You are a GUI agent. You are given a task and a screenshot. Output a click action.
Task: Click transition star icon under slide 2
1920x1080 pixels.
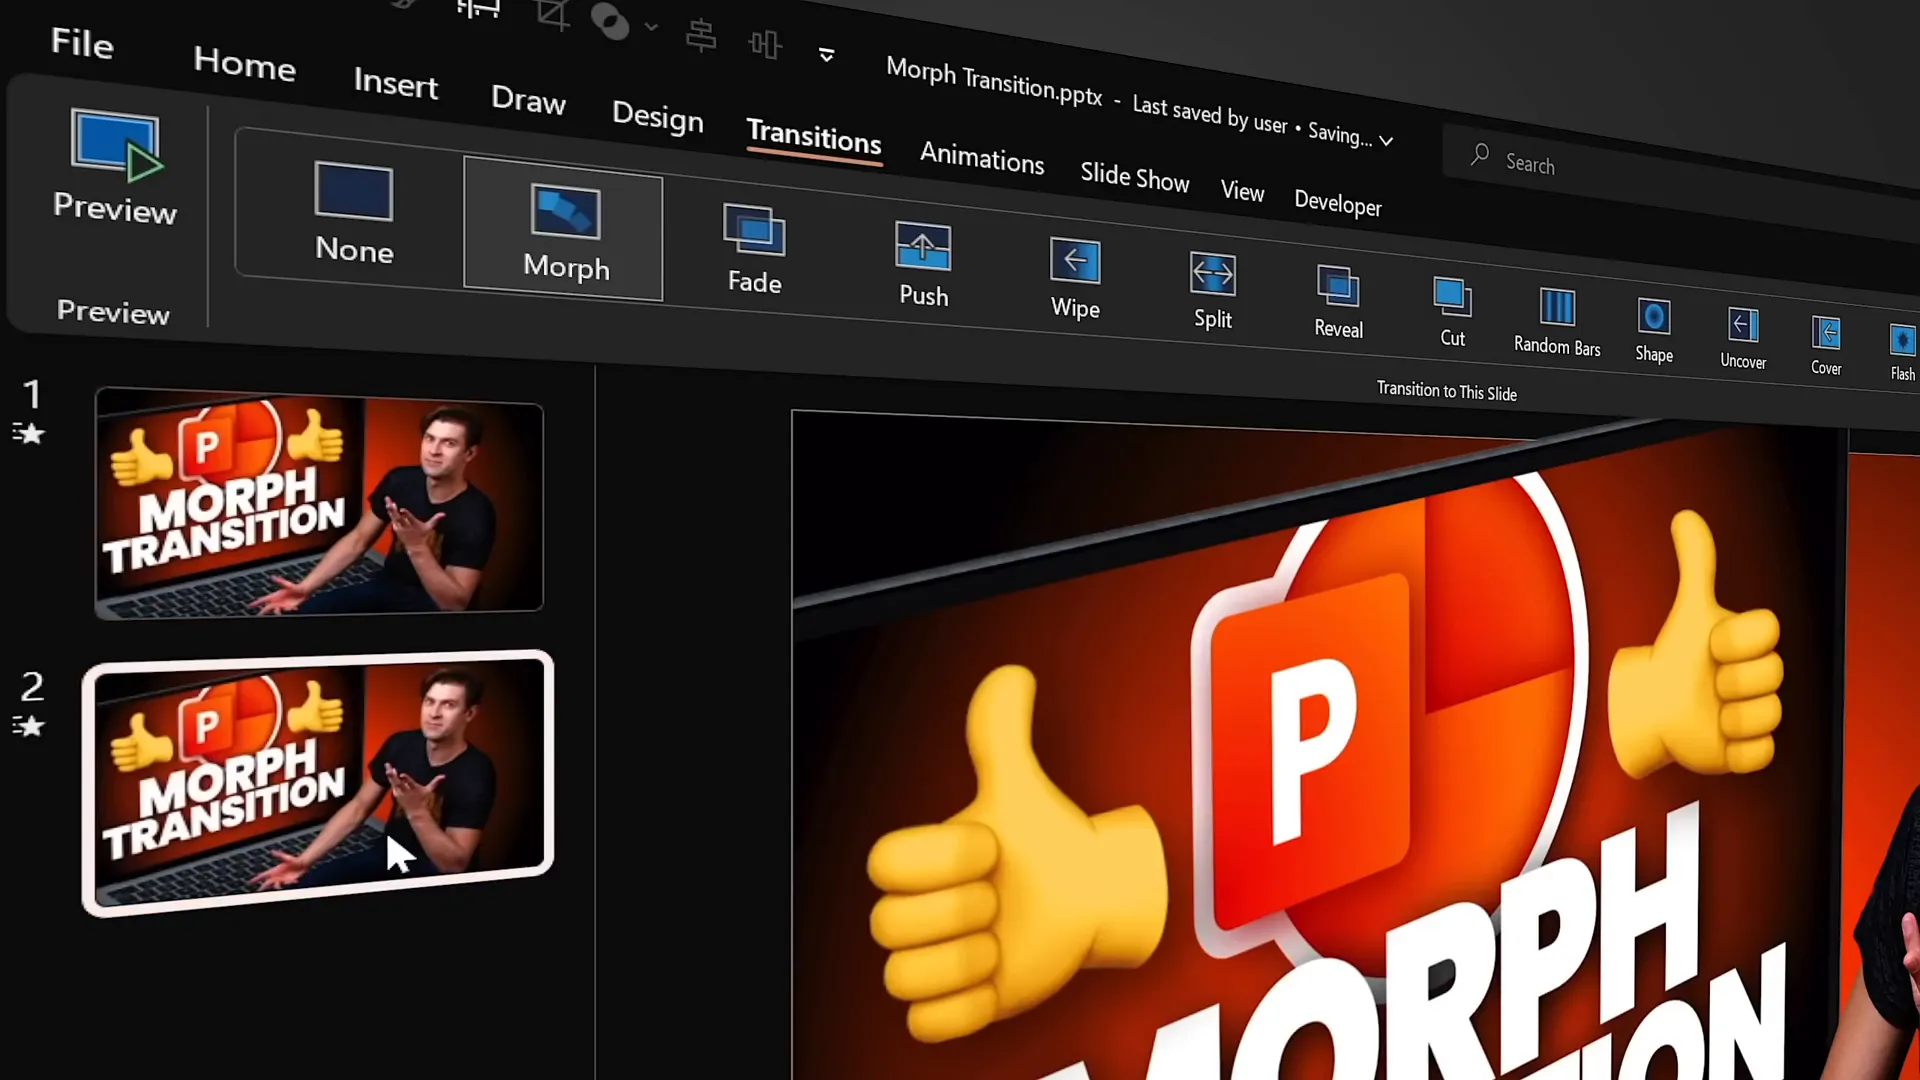[29, 725]
